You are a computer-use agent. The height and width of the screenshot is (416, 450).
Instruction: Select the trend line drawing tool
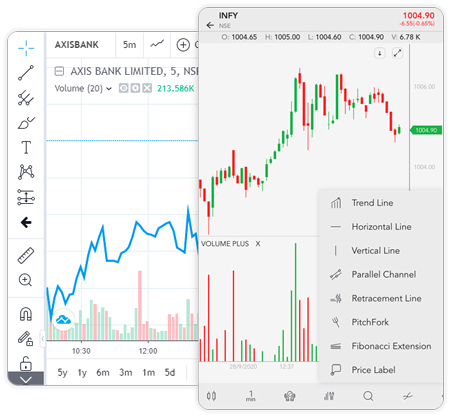pos(26,73)
